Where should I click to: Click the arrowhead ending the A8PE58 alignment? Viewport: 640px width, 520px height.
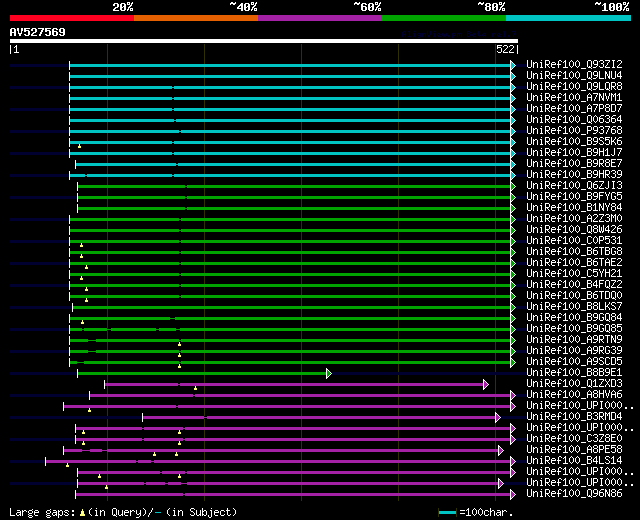[500, 451]
